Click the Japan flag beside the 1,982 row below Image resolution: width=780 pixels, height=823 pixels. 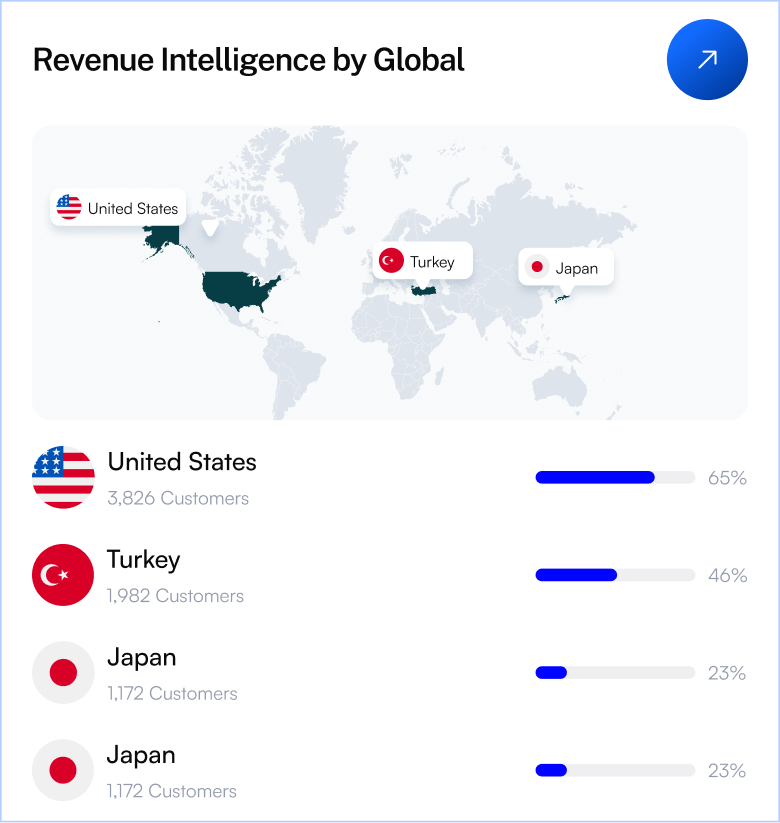pos(63,672)
